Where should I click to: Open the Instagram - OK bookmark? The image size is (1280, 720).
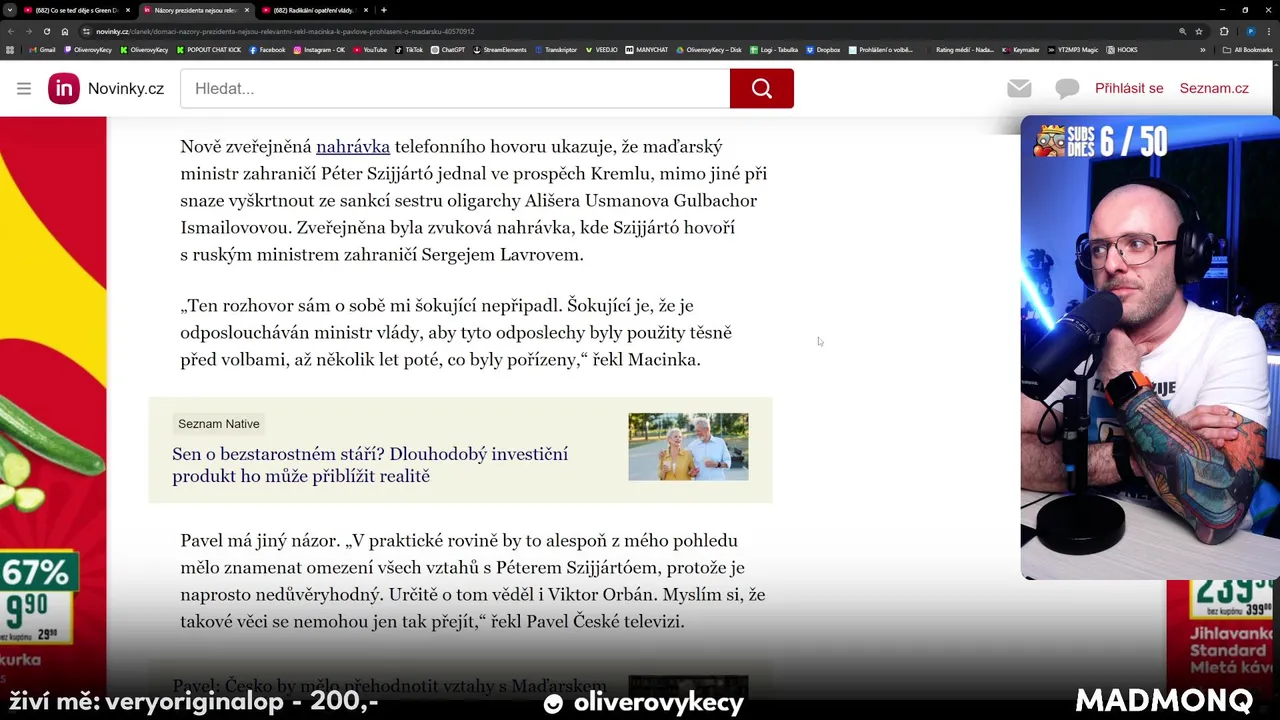click(319, 50)
